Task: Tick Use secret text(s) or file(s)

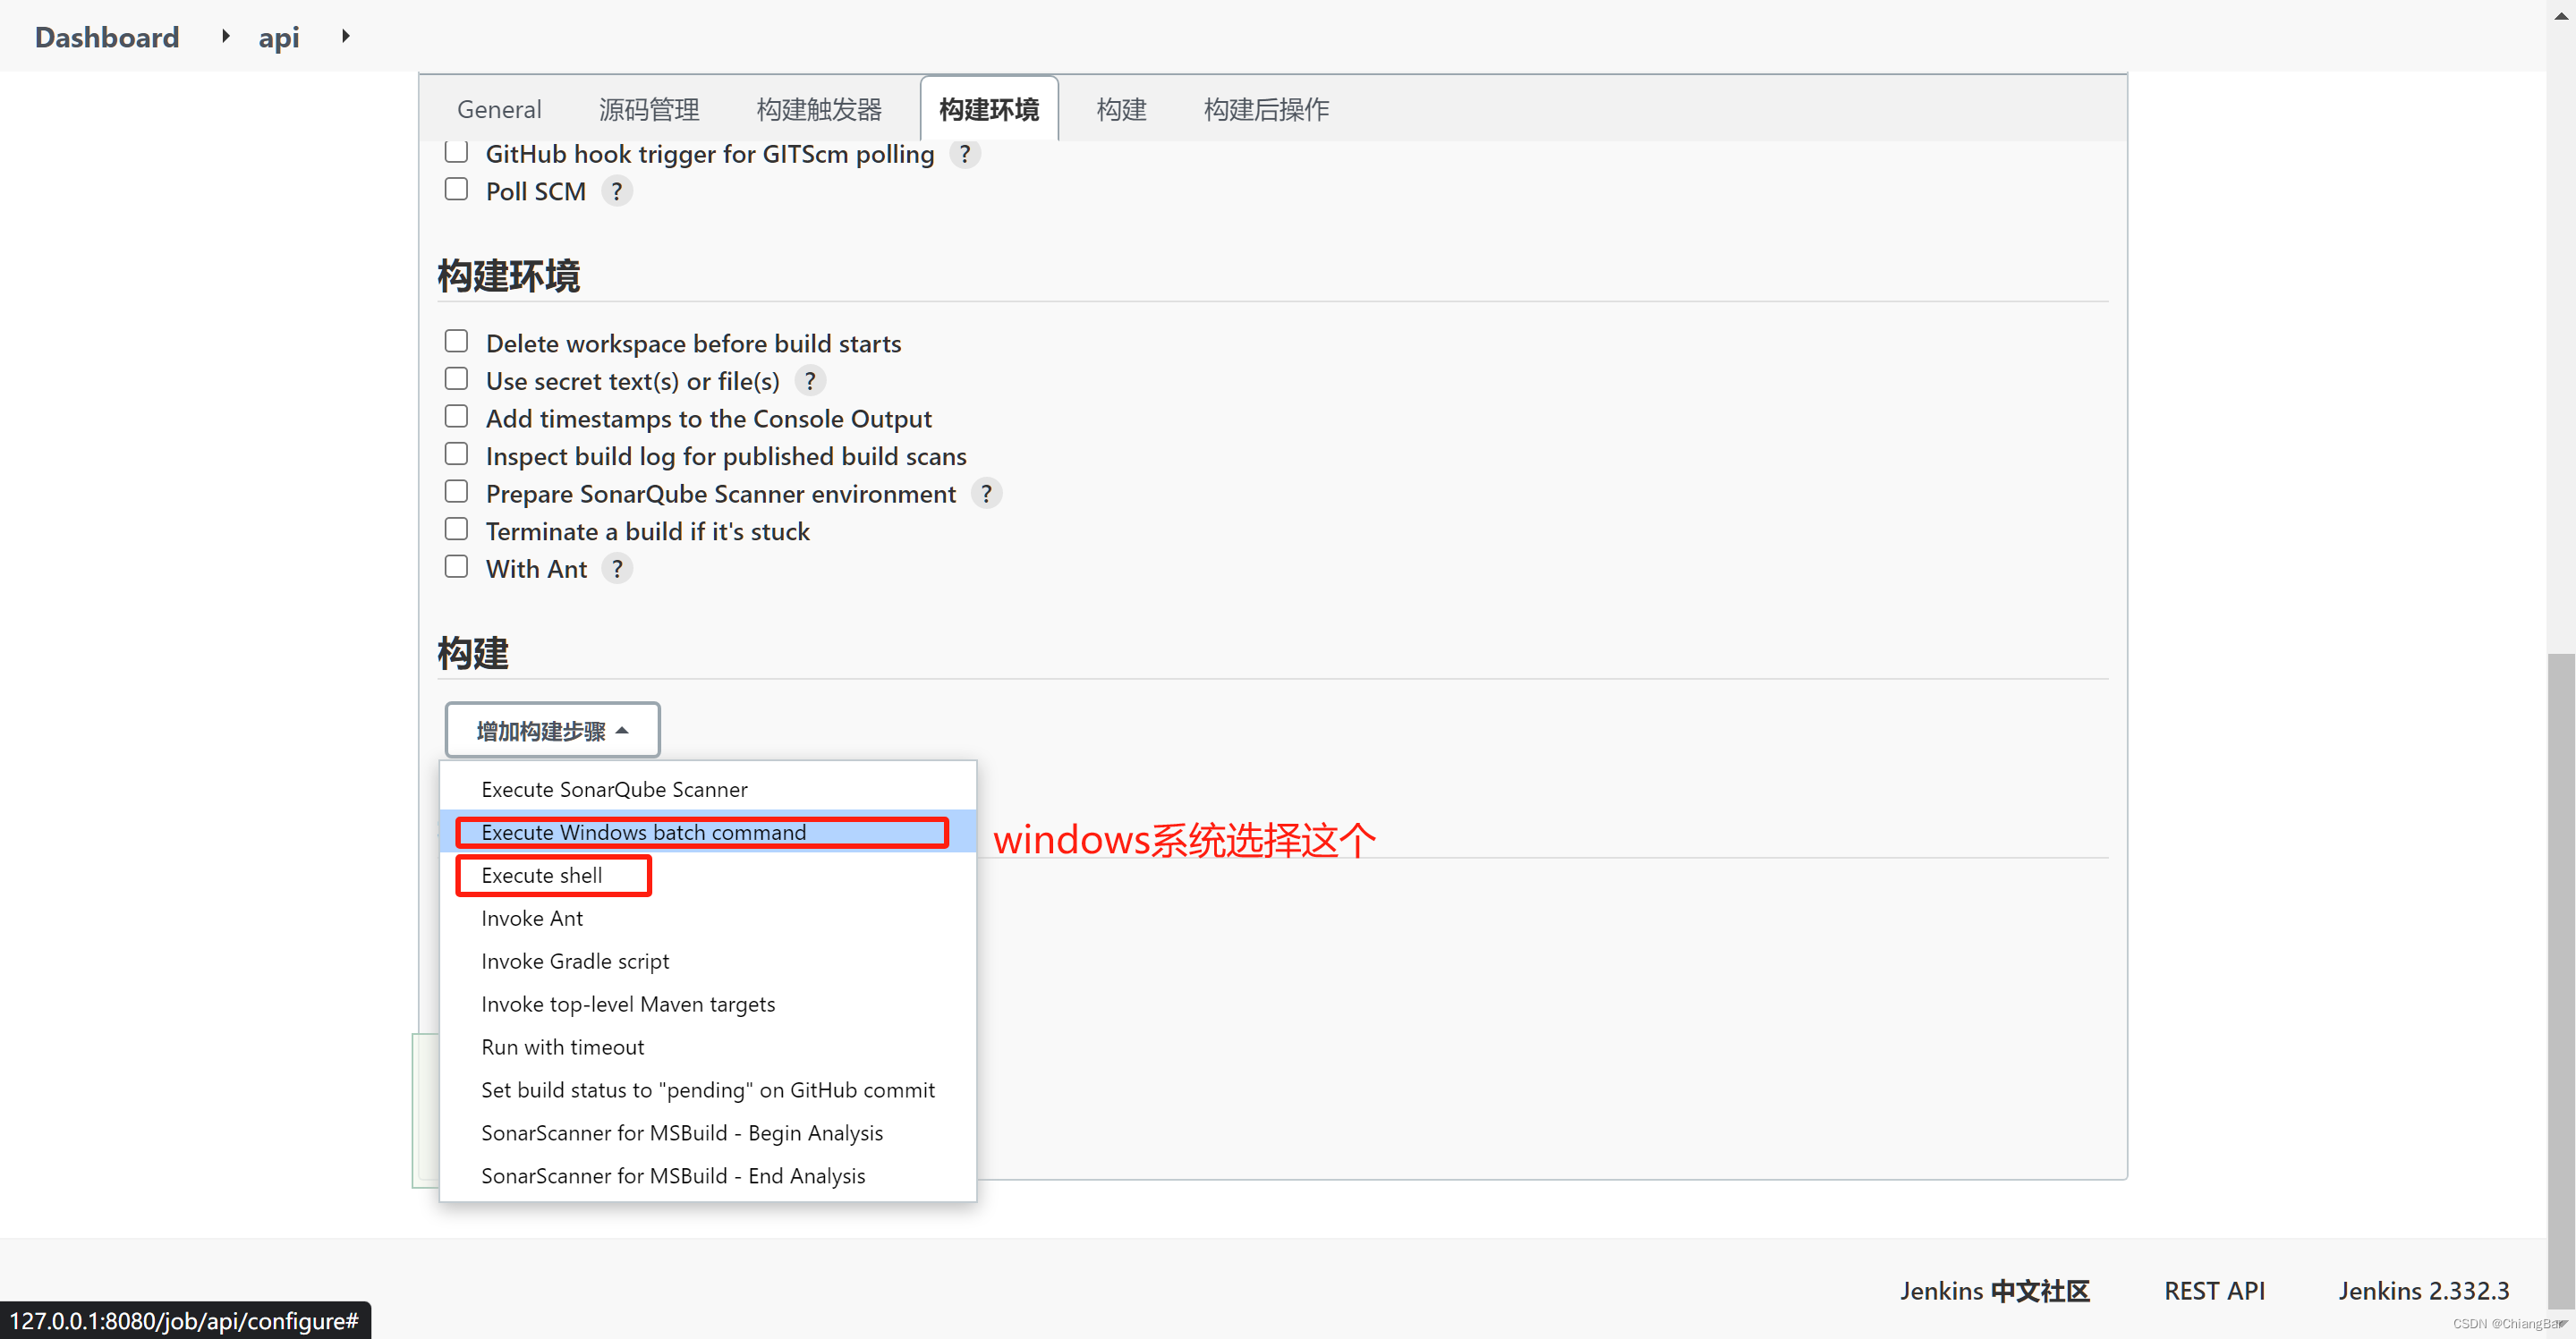Action: 456,379
